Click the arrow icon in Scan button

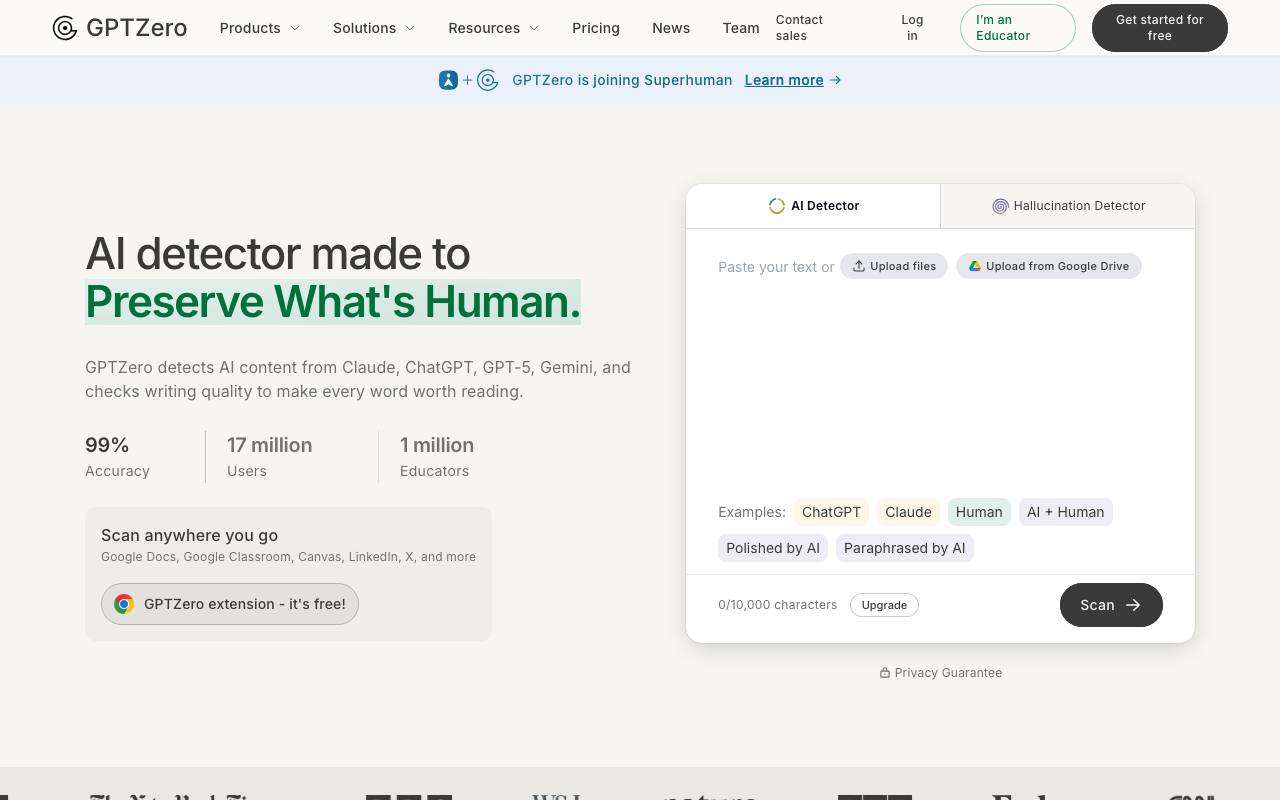coord(1133,605)
